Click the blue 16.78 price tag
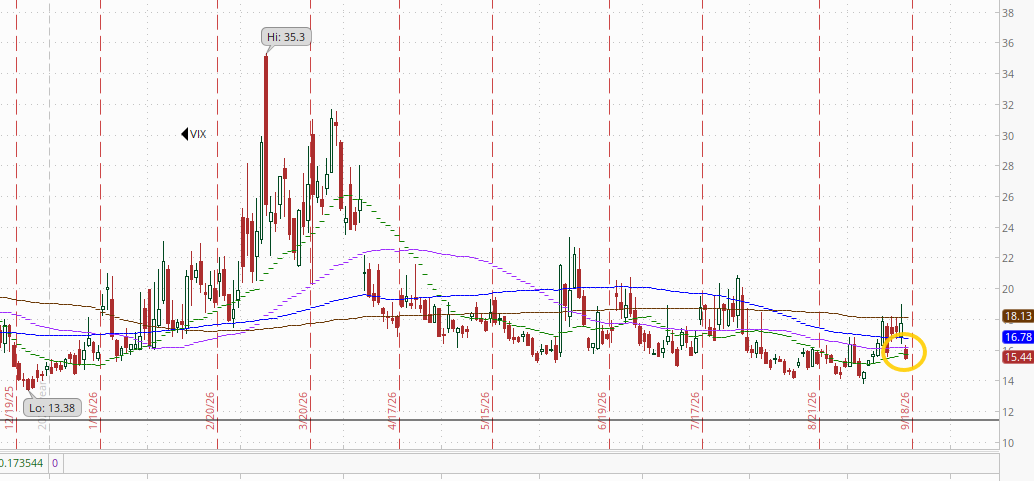Screen dimensions: 1034x481 click(x=1017, y=337)
